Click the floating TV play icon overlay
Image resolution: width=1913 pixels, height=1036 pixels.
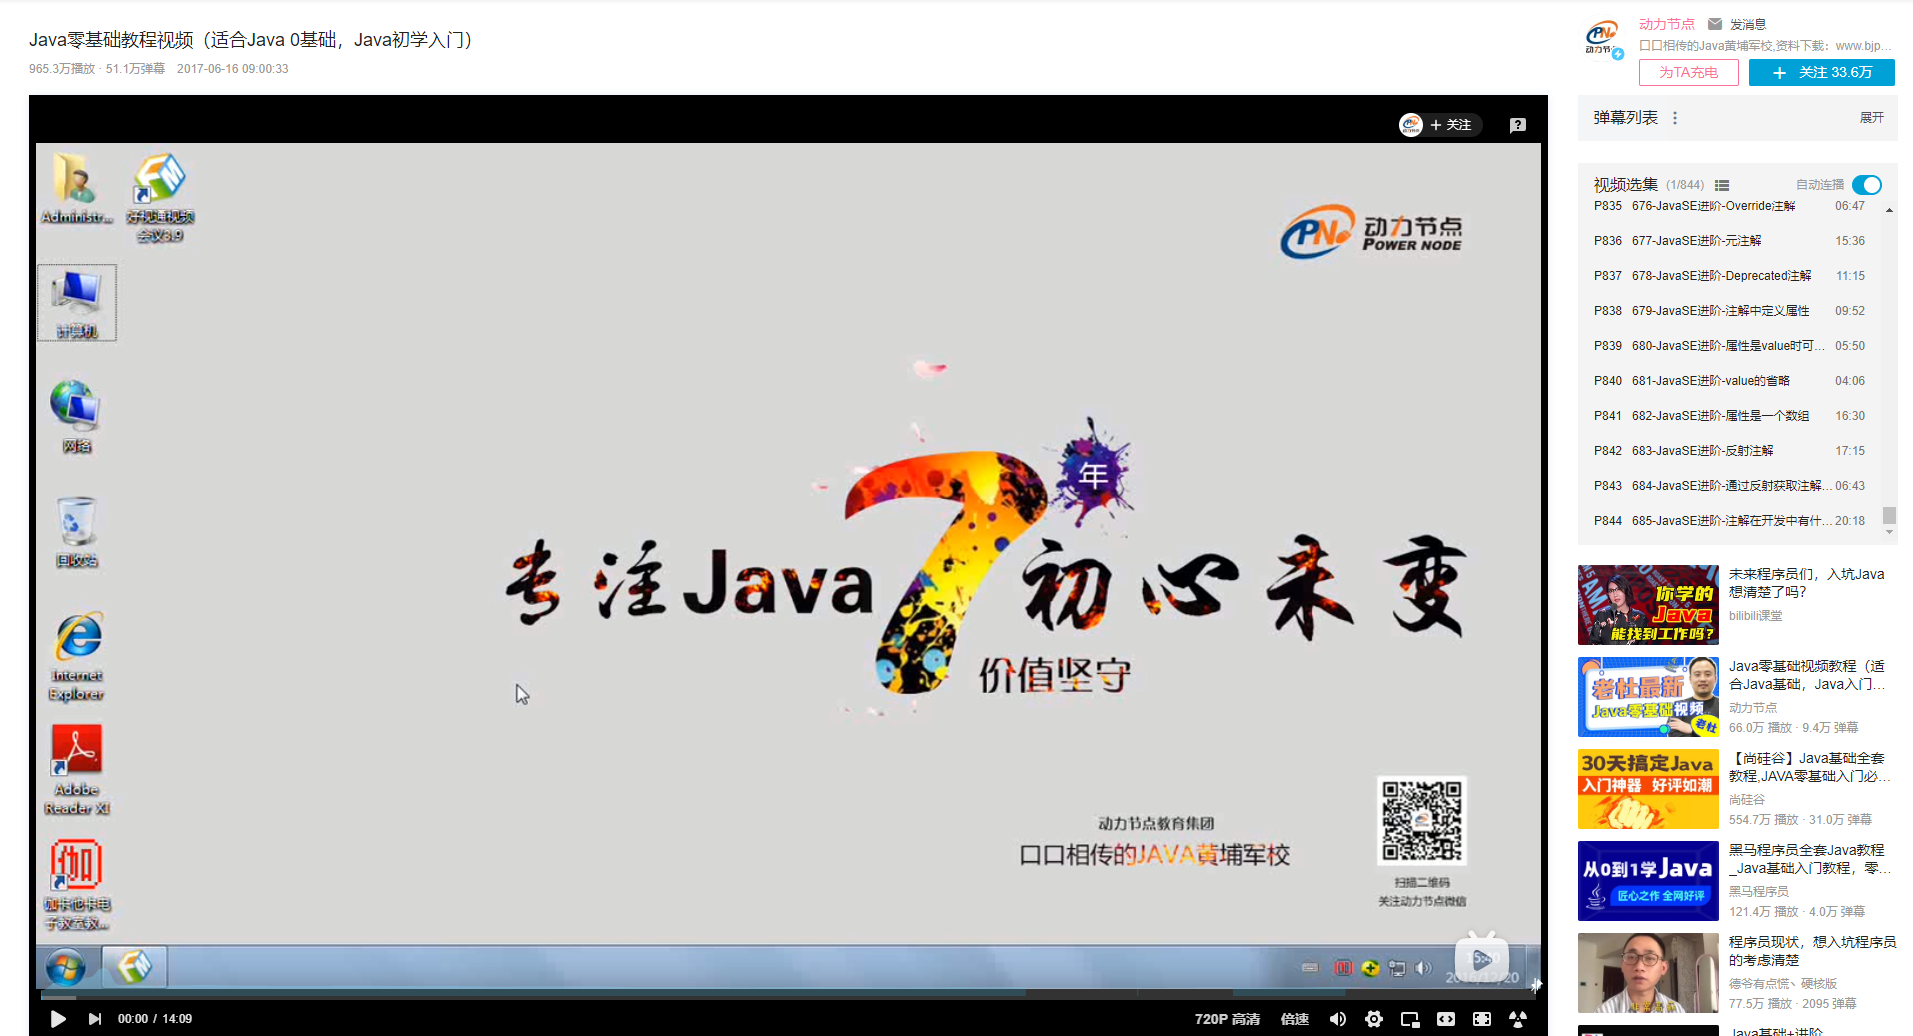1481,957
